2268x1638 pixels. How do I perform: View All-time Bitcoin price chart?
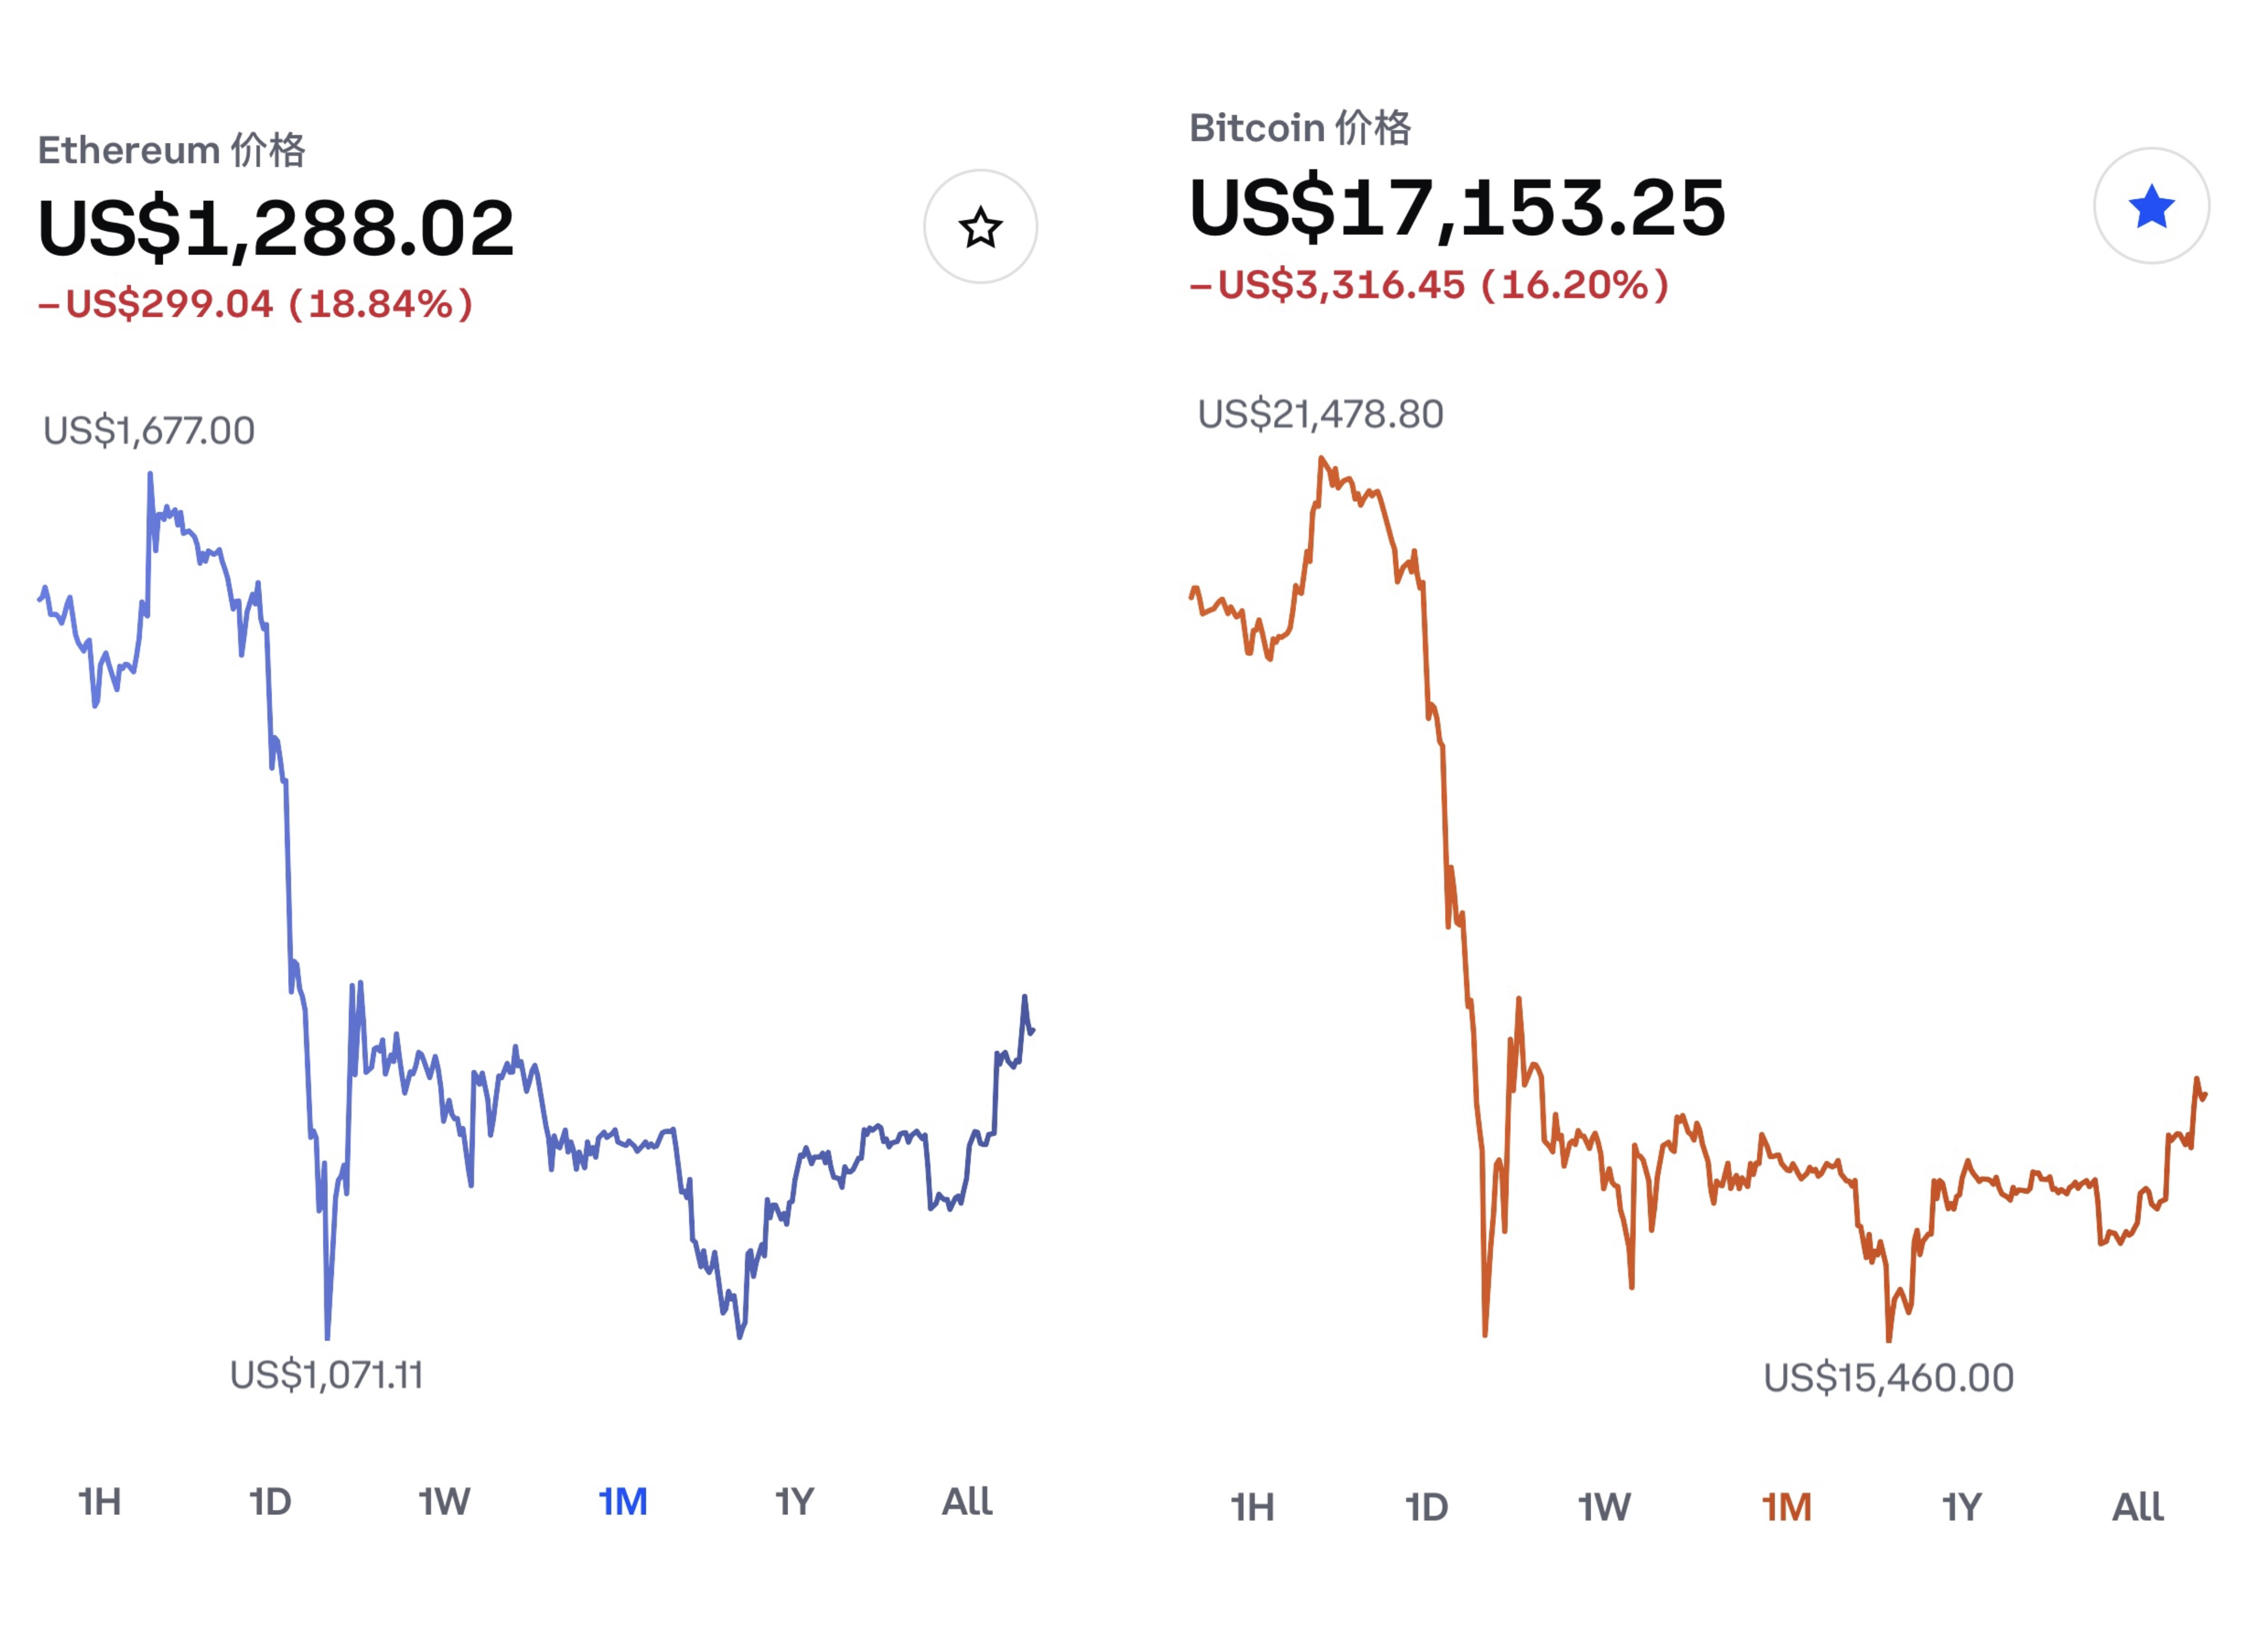pyautogui.click(x=2137, y=1507)
